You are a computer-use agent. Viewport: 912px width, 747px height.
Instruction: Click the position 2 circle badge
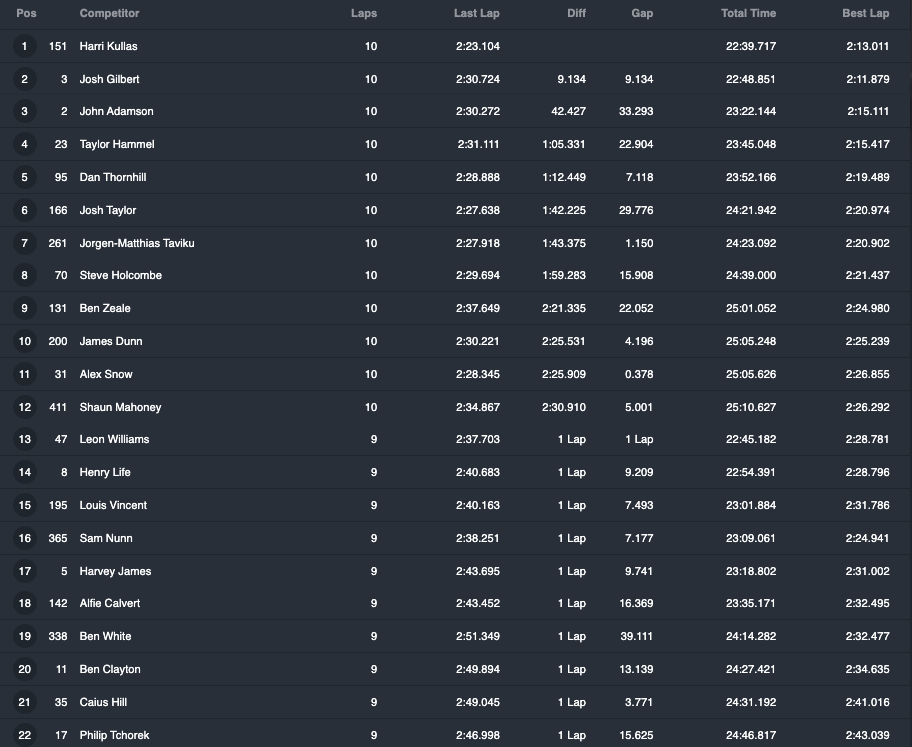(x=24, y=79)
